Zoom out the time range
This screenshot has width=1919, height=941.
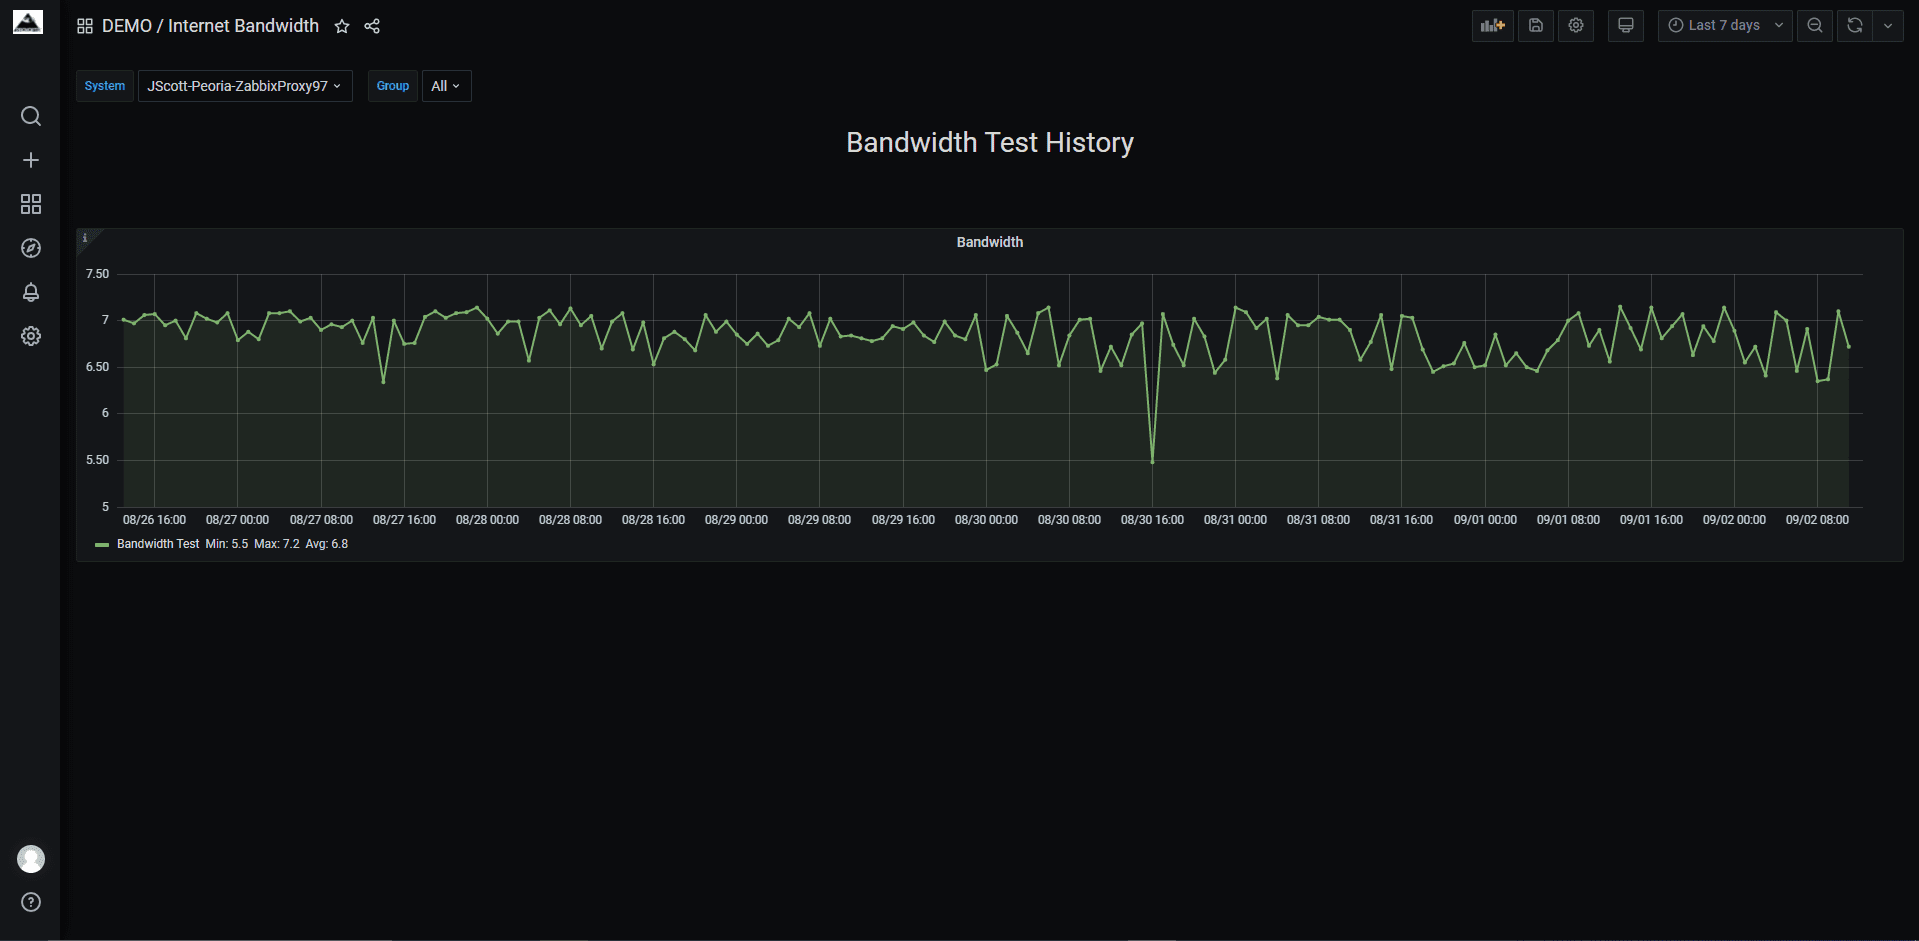pos(1815,26)
